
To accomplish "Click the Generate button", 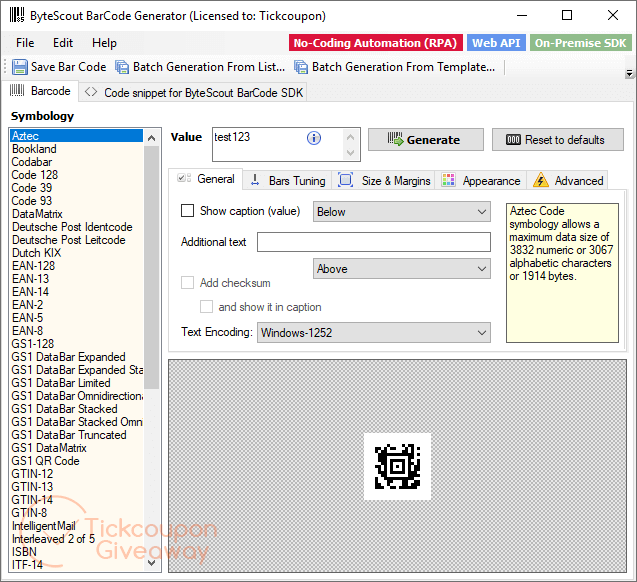I will click(x=426, y=140).
